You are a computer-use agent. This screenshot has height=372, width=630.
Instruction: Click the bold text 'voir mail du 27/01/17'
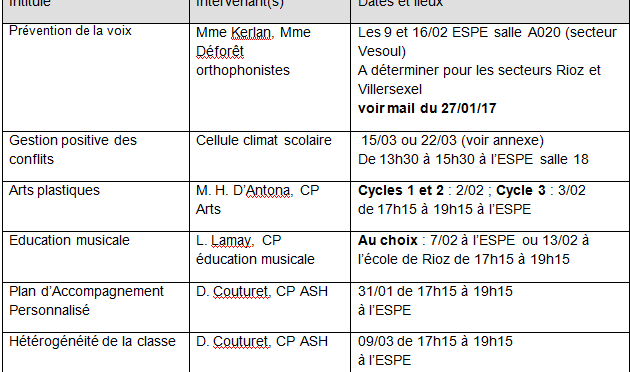pos(427,108)
